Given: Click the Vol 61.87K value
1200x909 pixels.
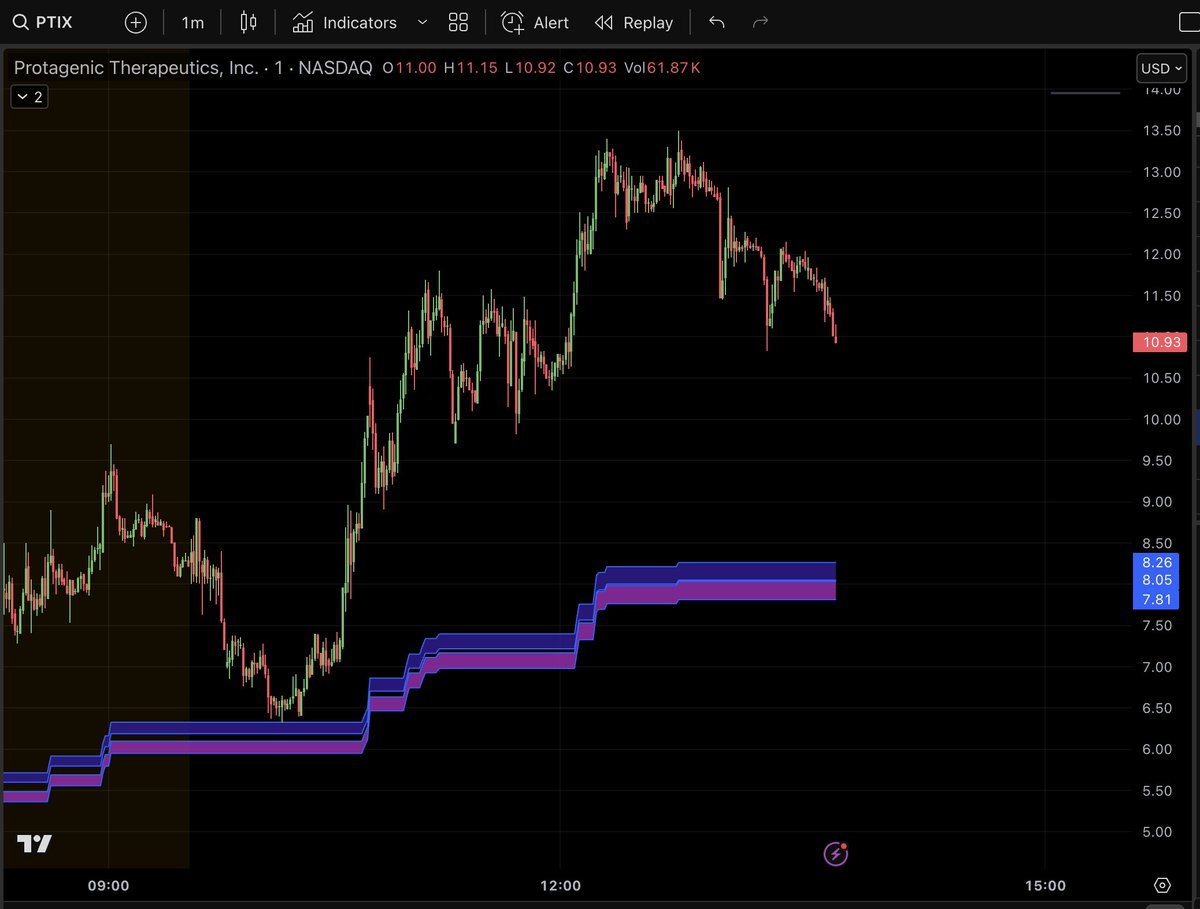Looking at the screenshot, I should (660, 68).
